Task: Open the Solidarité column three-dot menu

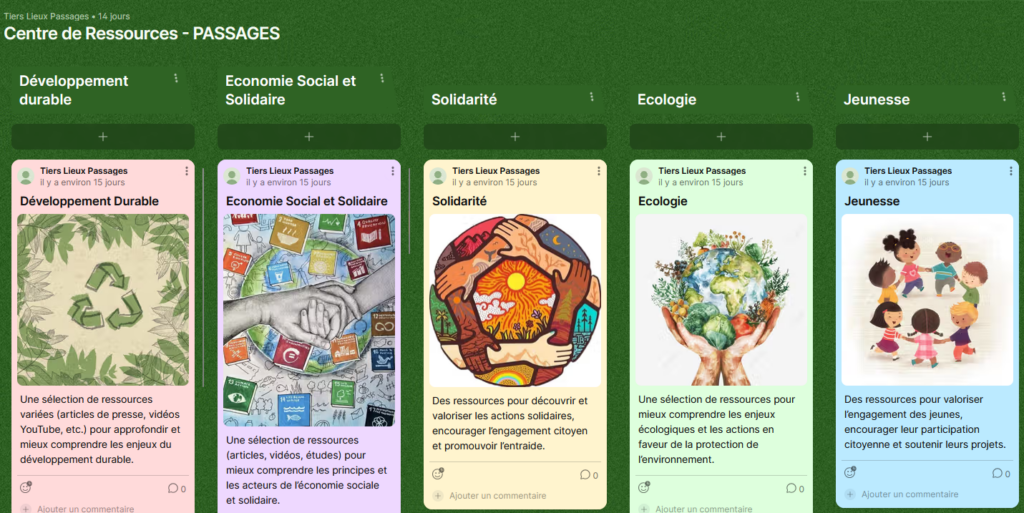Action: pyautogui.click(x=592, y=97)
